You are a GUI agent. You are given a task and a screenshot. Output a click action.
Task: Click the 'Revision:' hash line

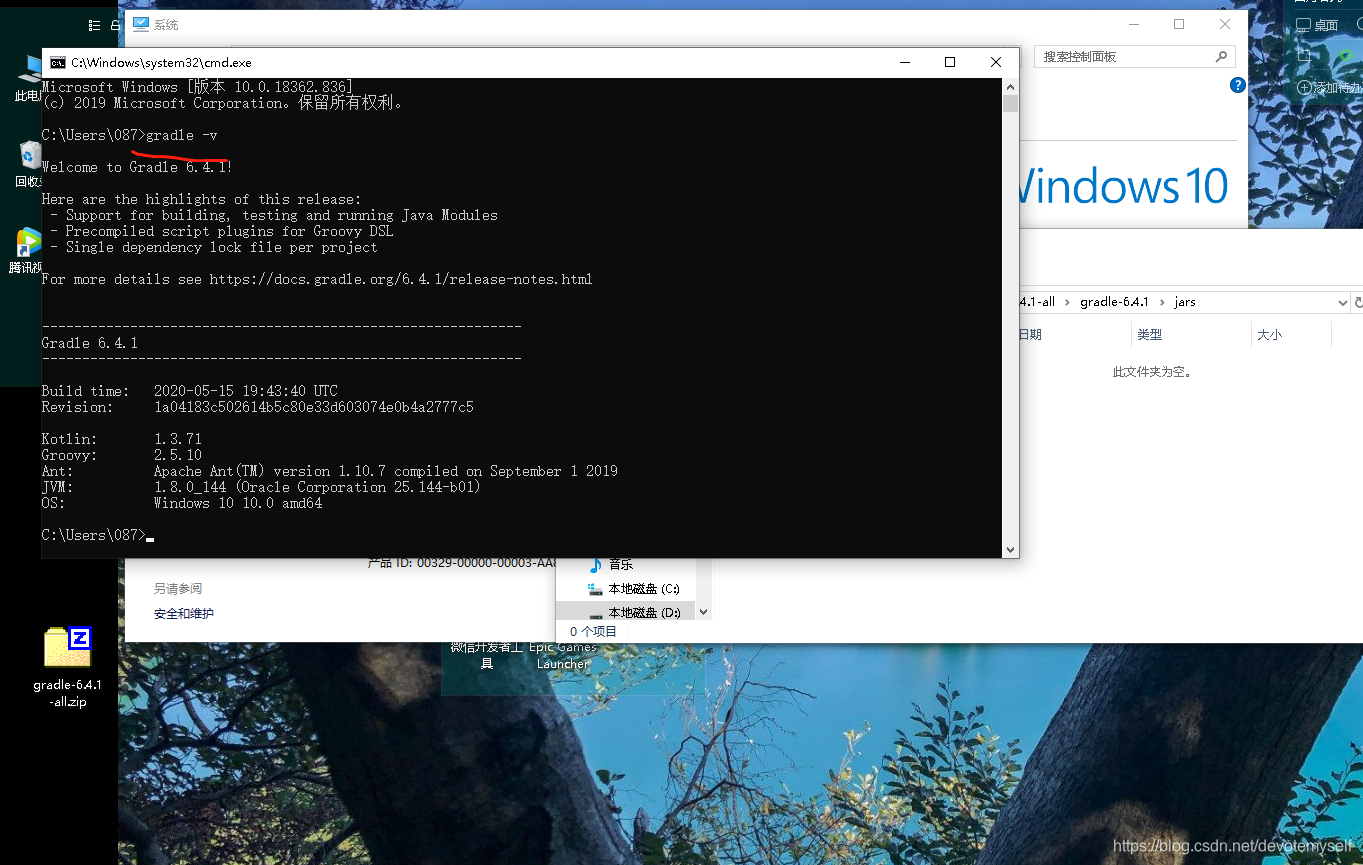(x=257, y=407)
